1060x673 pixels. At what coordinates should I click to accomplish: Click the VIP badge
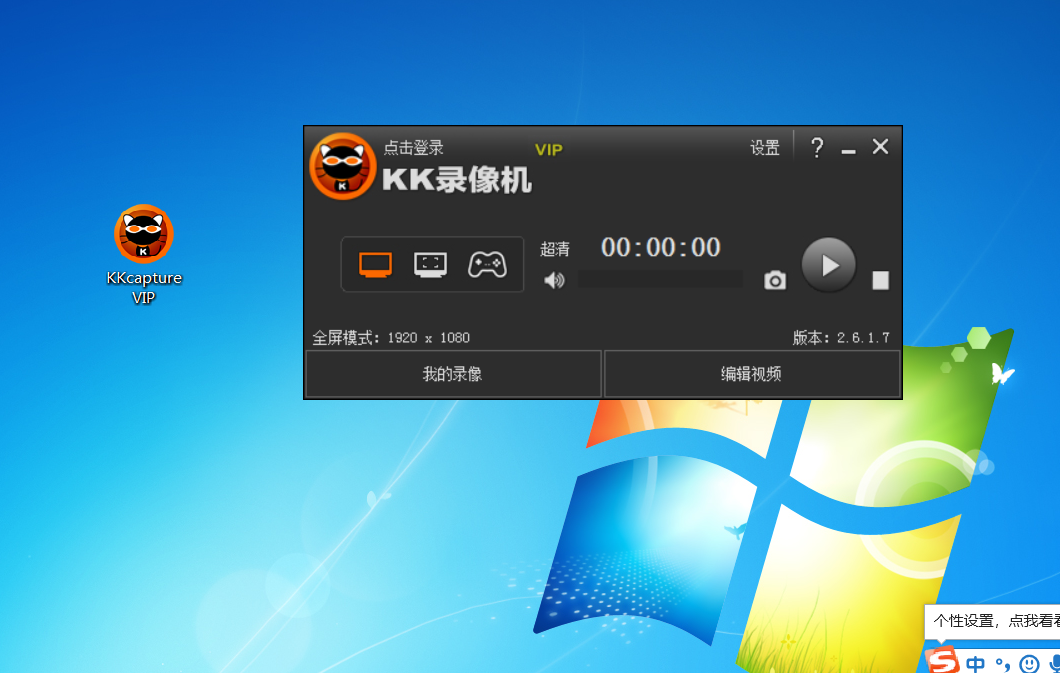click(548, 150)
